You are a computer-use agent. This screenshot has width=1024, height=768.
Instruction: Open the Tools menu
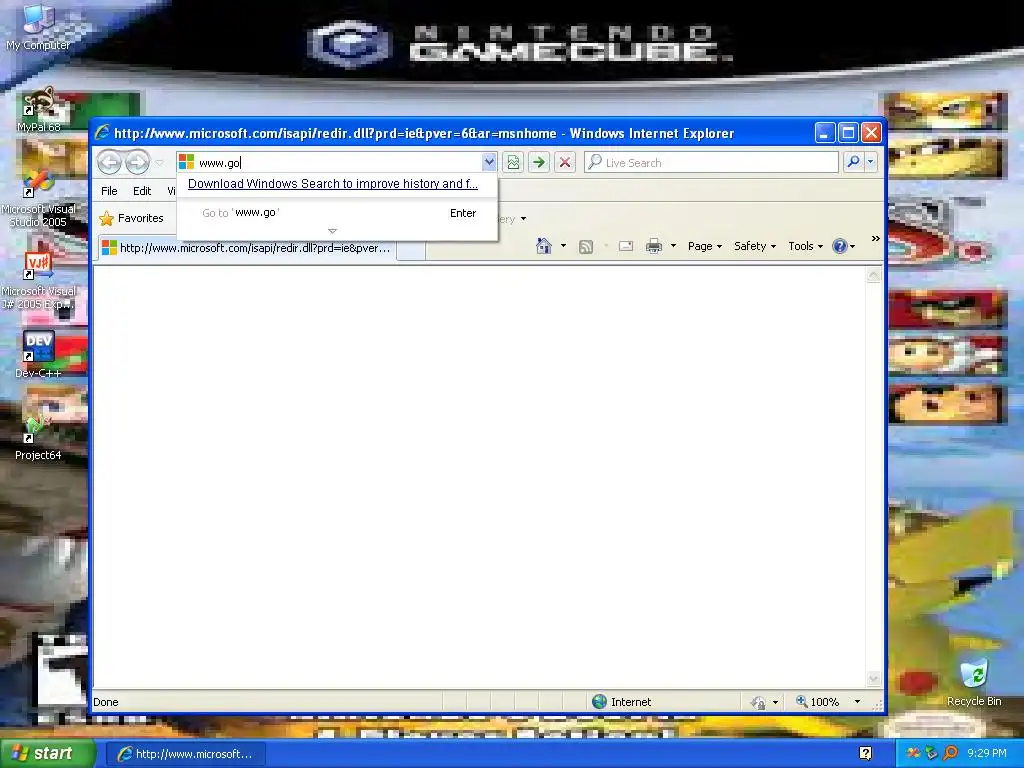point(805,246)
